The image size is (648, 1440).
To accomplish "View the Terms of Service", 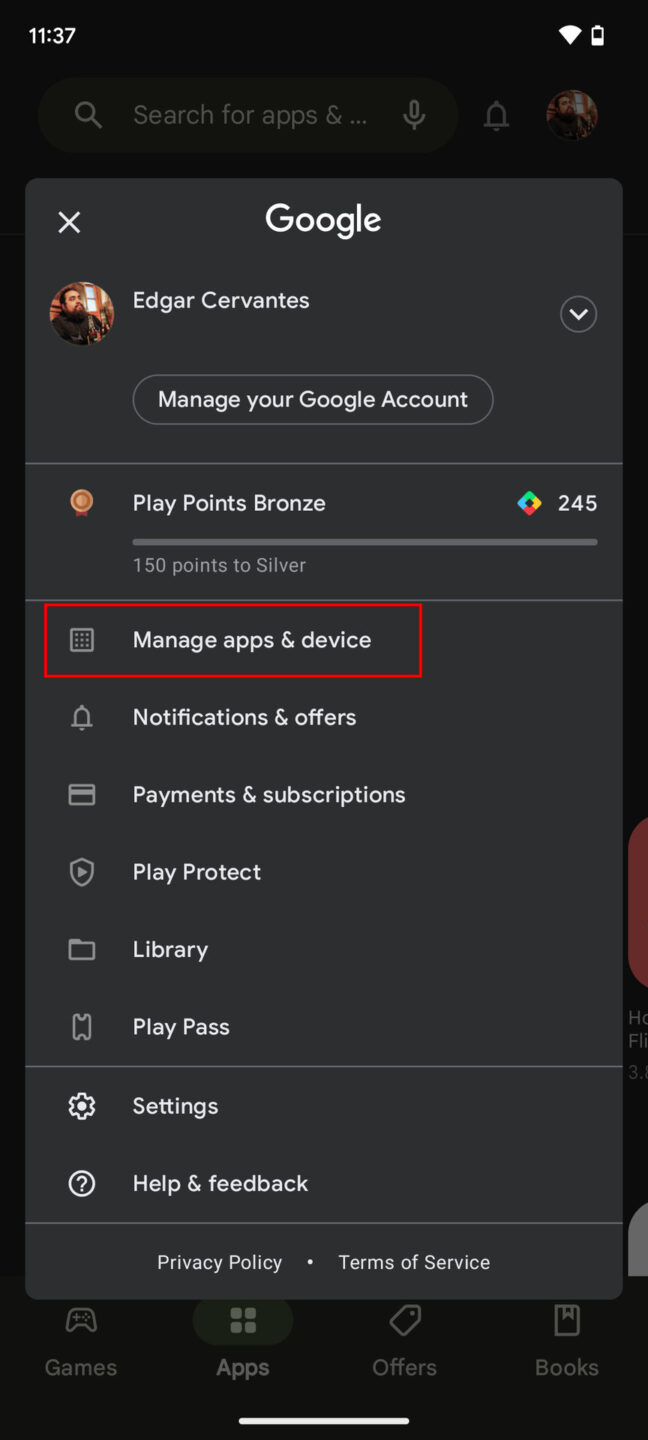I will pyautogui.click(x=414, y=1262).
